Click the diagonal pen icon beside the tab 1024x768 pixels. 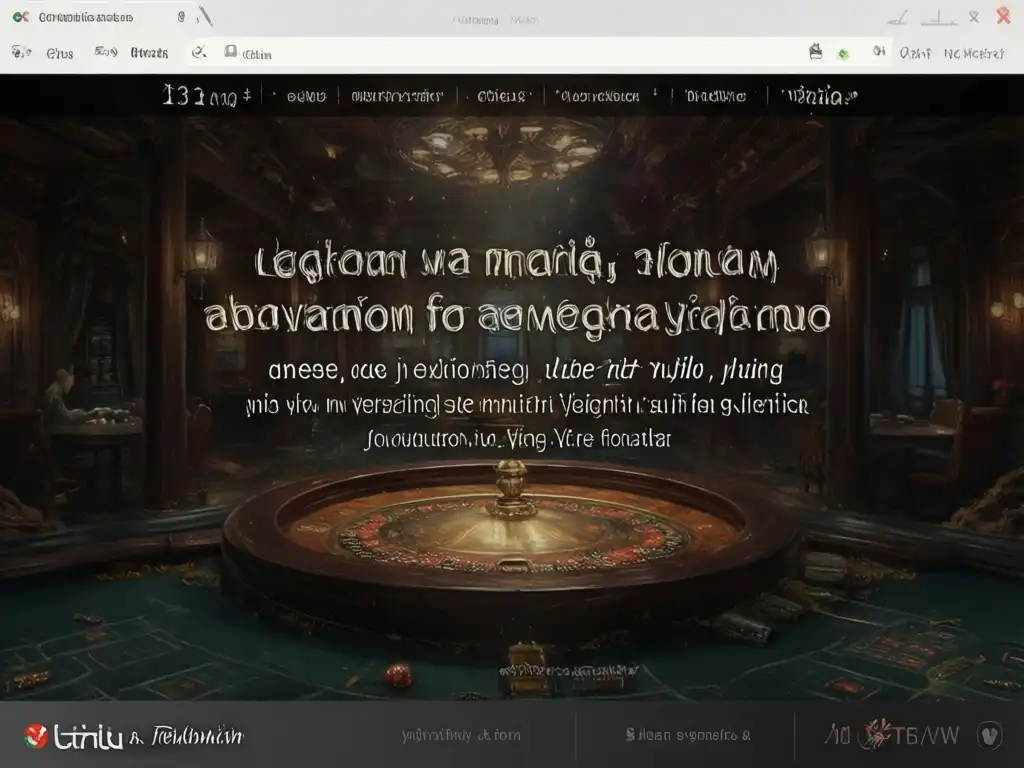coord(205,16)
